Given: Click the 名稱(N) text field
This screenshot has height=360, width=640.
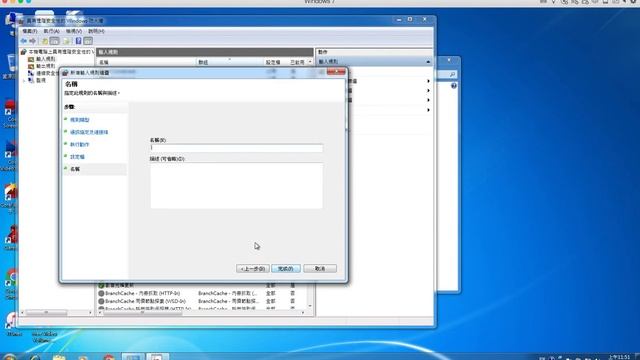Looking at the screenshot, I should (236, 148).
